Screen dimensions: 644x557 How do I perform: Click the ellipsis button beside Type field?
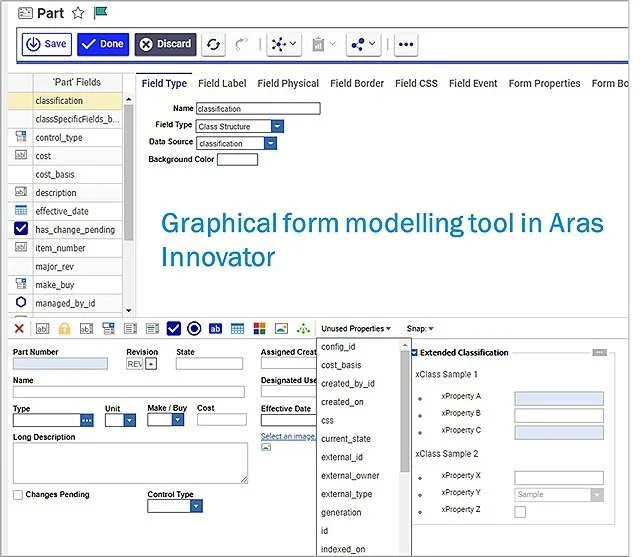click(x=87, y=420)
